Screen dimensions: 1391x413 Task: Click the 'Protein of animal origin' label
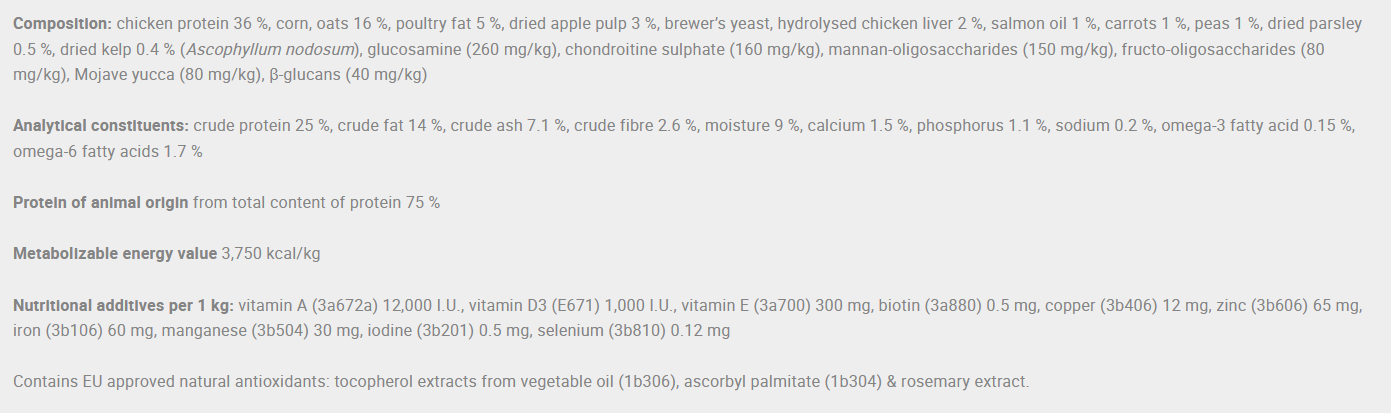click(x=100, y=203)
